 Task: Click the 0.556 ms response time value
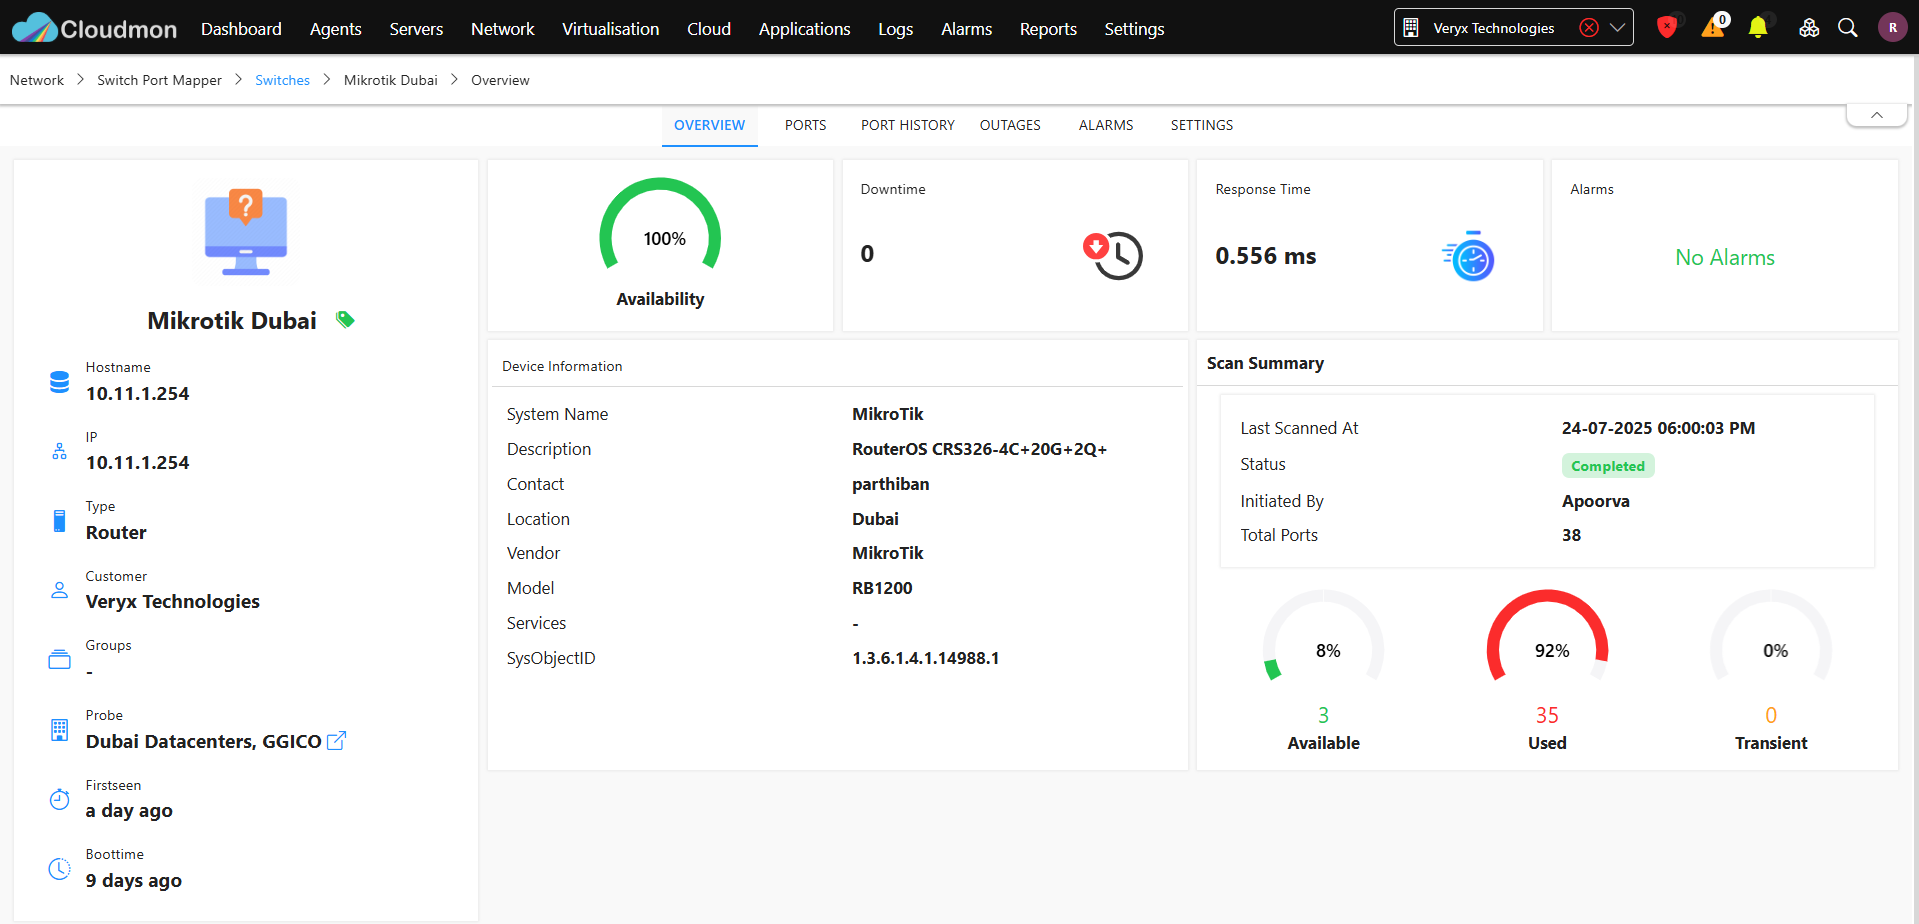pyautogui.click(x=1266, y=256)
